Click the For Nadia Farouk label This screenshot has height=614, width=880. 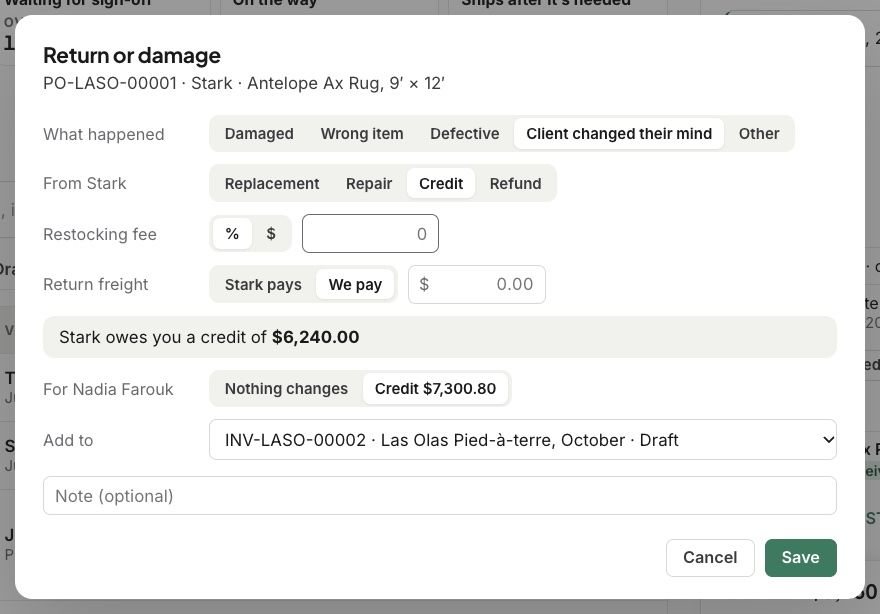(x=108, y=389)
